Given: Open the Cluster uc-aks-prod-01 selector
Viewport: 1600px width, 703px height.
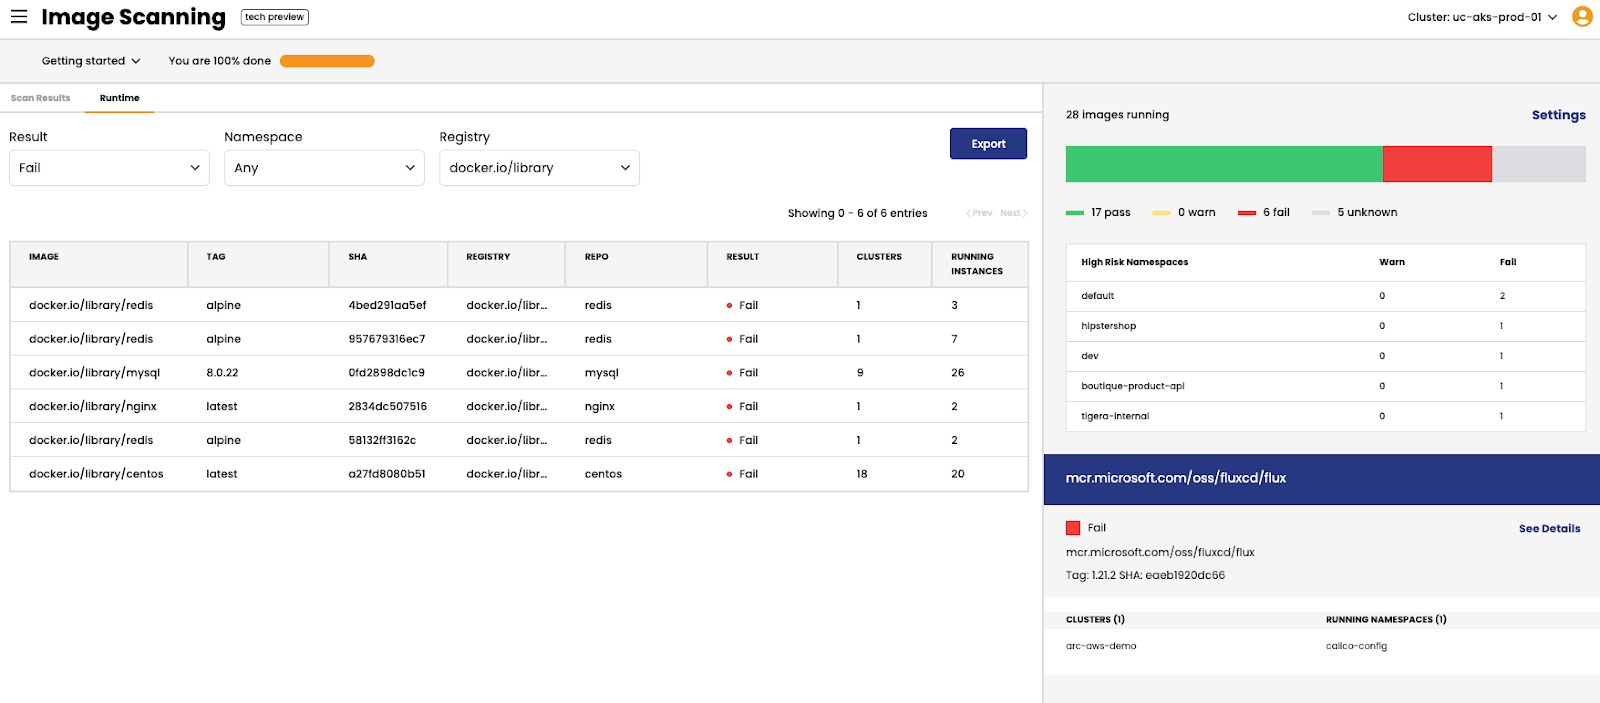Looking at the screenshot, I should pyautogui.click(x=1483, y=17).
